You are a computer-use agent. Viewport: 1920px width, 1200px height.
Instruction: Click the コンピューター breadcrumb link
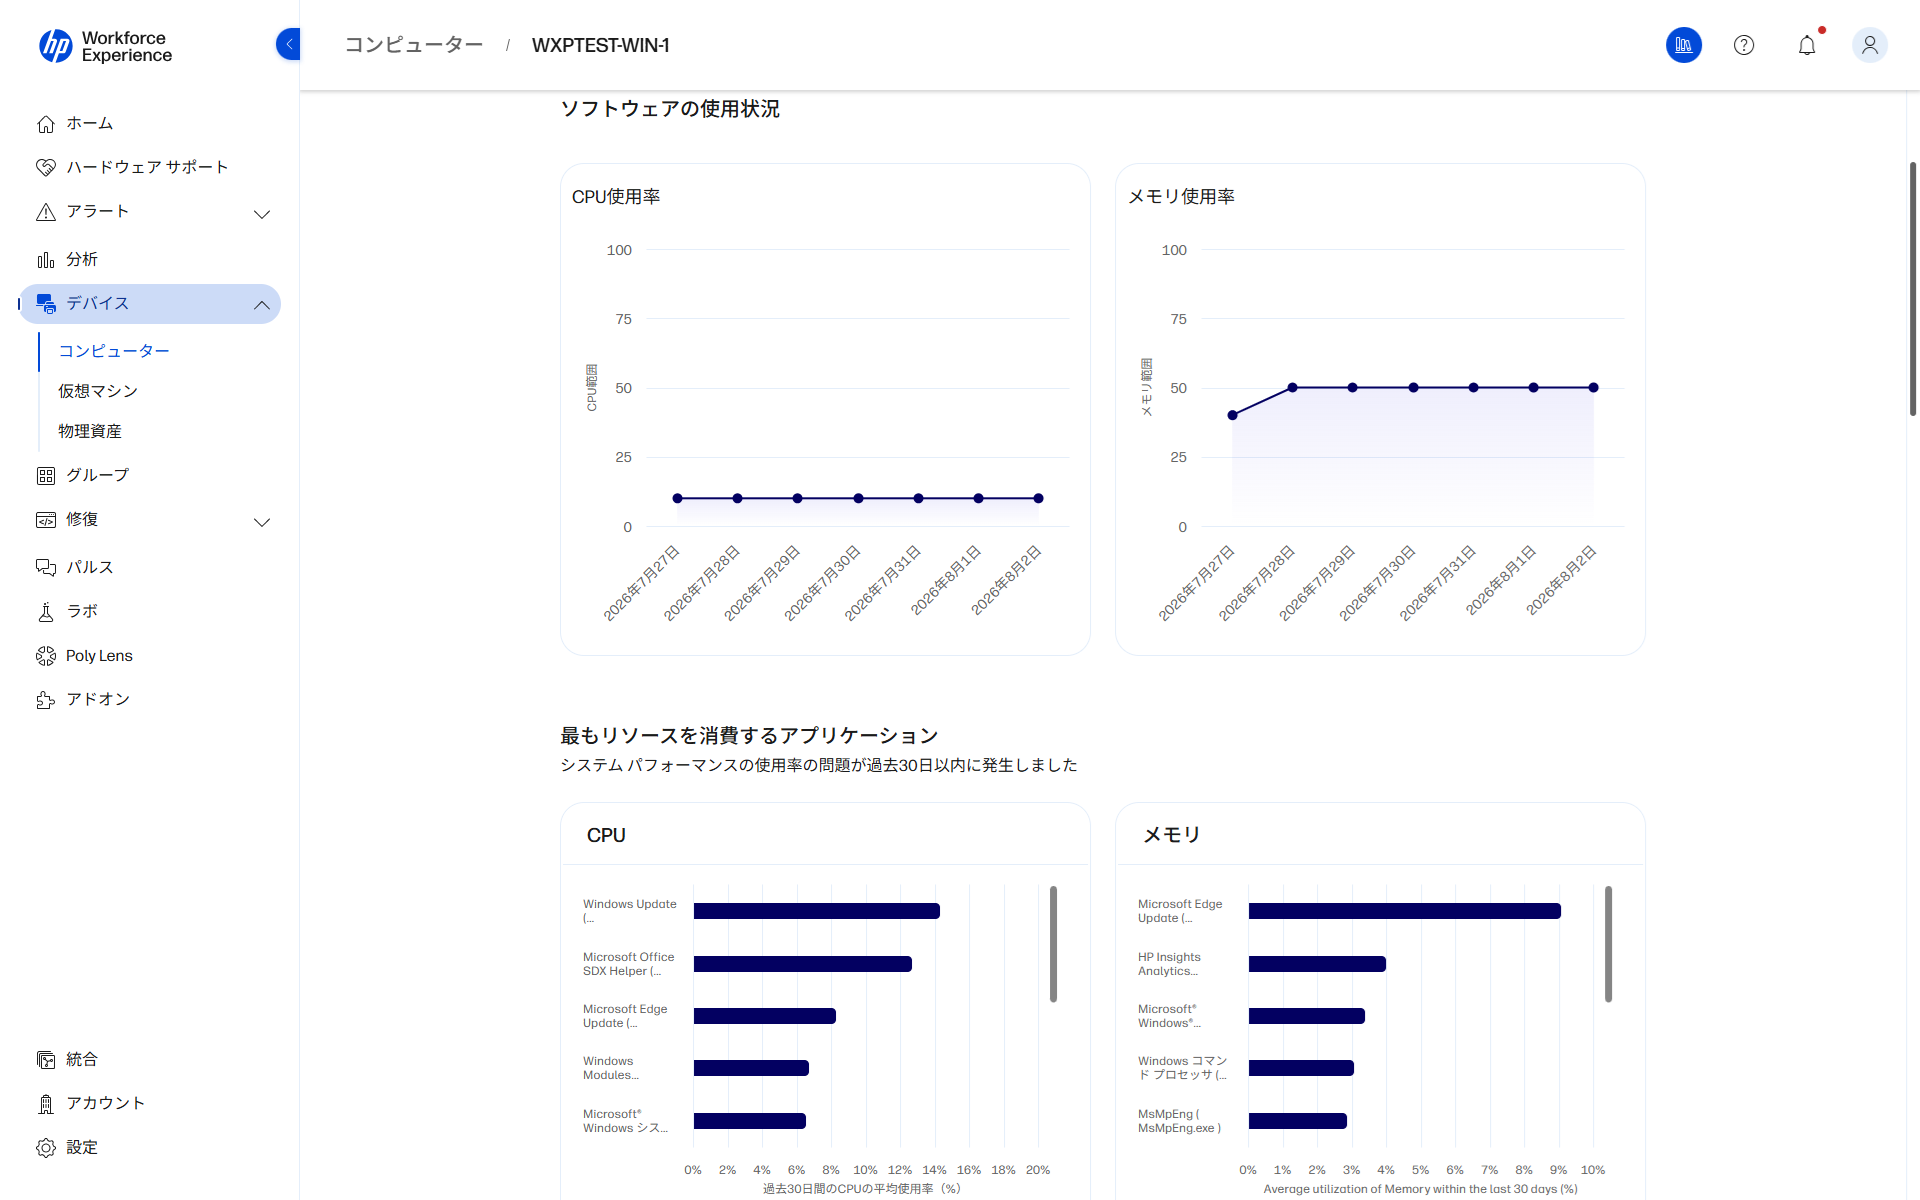[414, 45]
